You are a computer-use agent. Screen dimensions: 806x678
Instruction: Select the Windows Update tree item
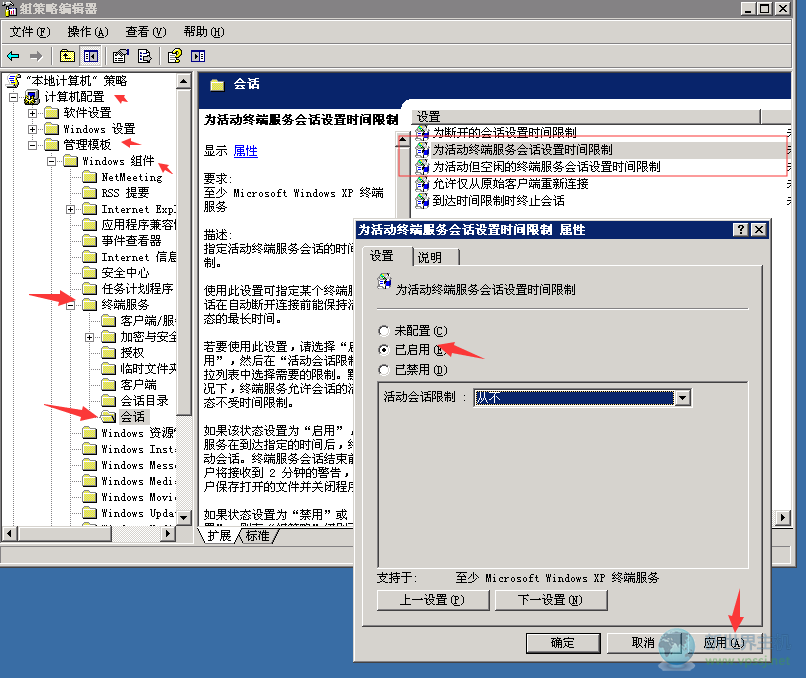[x=138, y=513]
